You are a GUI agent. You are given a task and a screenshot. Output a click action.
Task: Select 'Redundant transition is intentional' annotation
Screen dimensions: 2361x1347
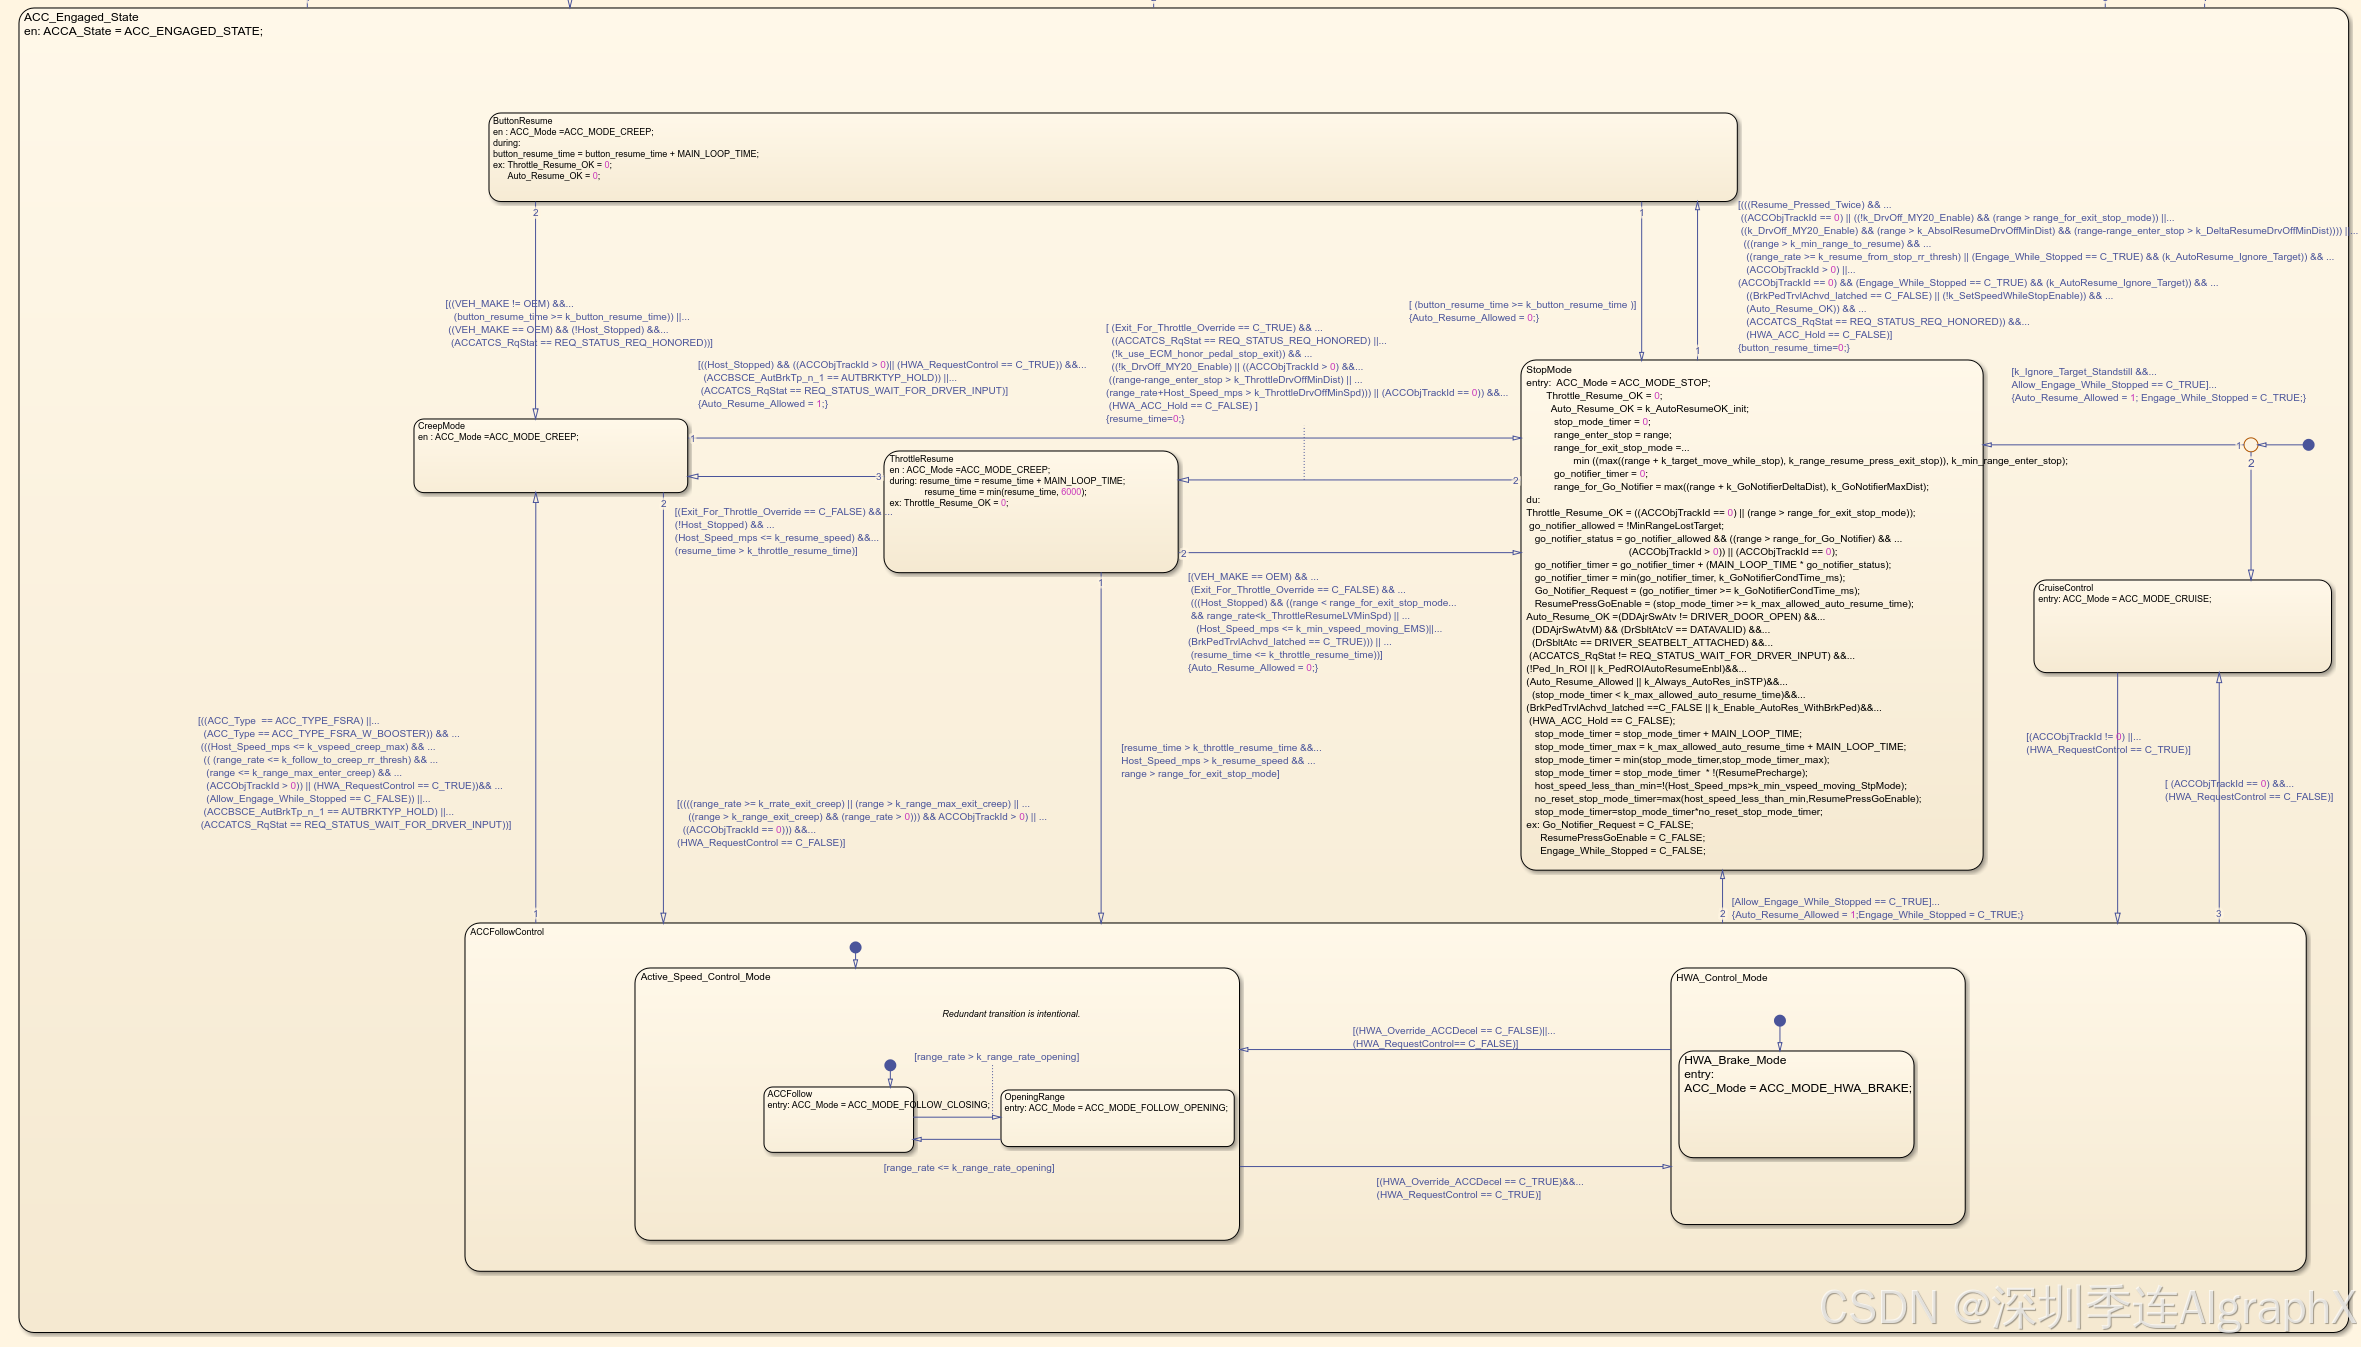(1010, 1014)
